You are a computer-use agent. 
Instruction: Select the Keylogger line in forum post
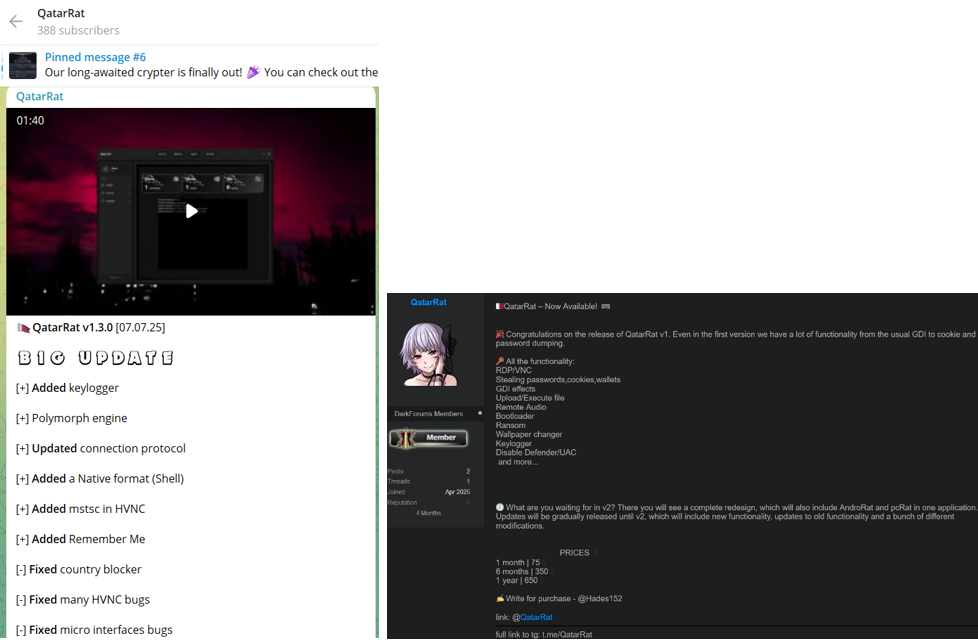click(x=514, y=444)
